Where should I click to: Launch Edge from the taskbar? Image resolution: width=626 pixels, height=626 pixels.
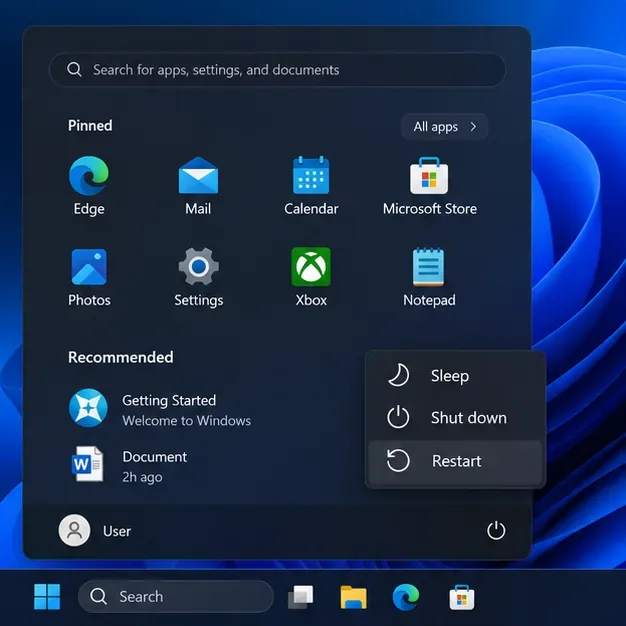pyautogui.click(x=406, y=597)
